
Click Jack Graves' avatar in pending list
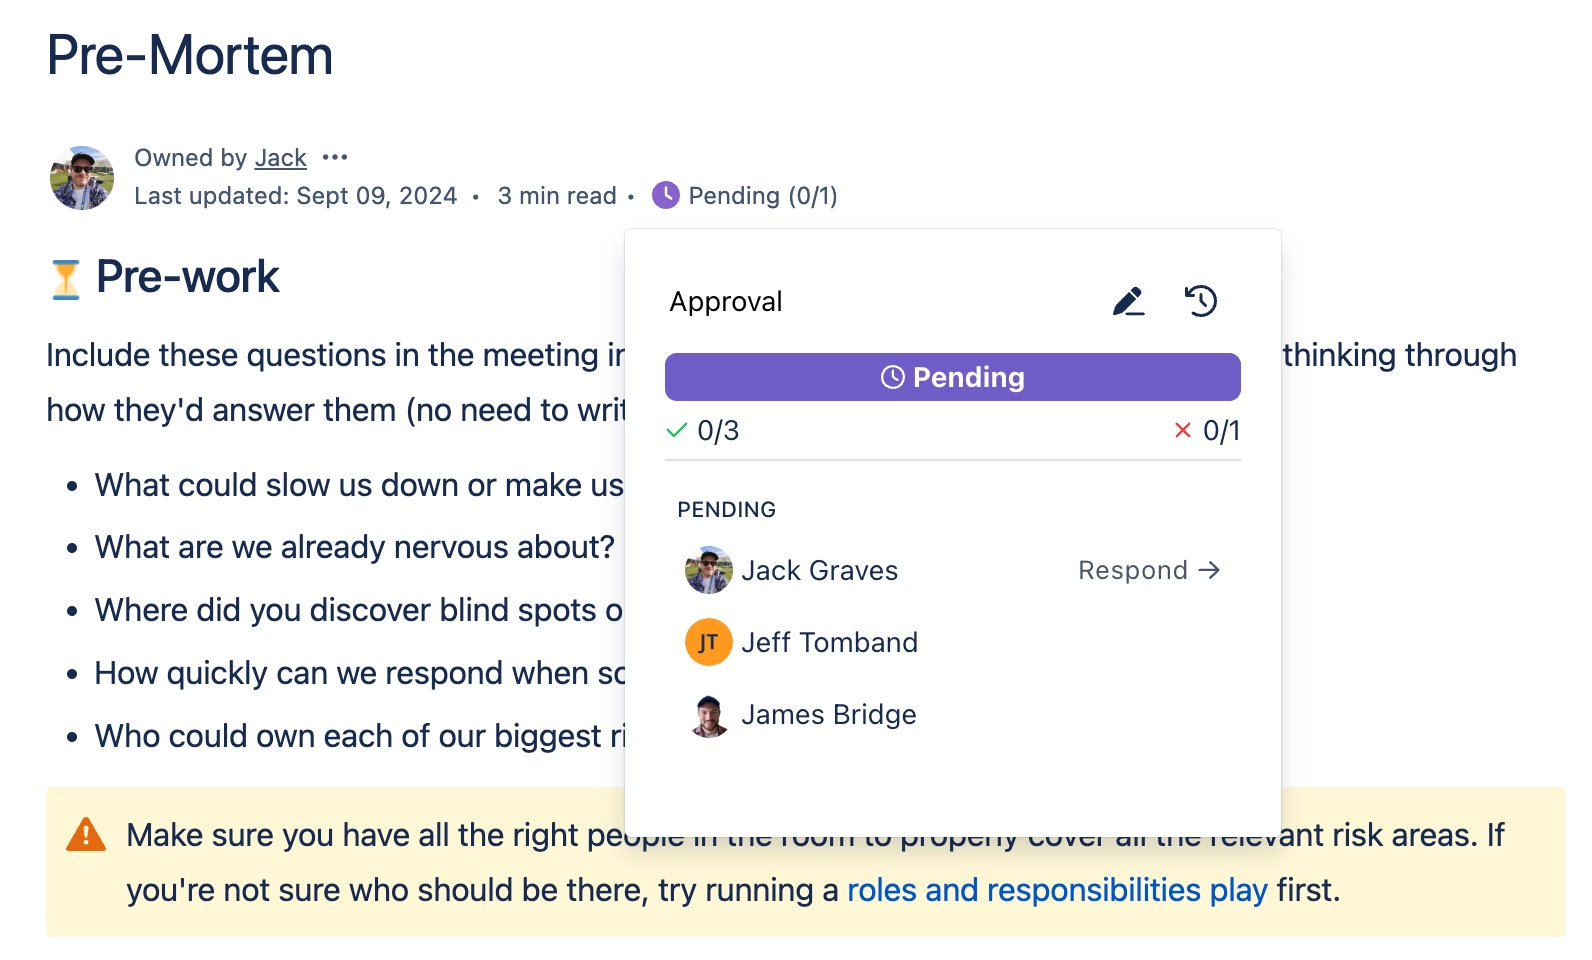click(708, 570)
